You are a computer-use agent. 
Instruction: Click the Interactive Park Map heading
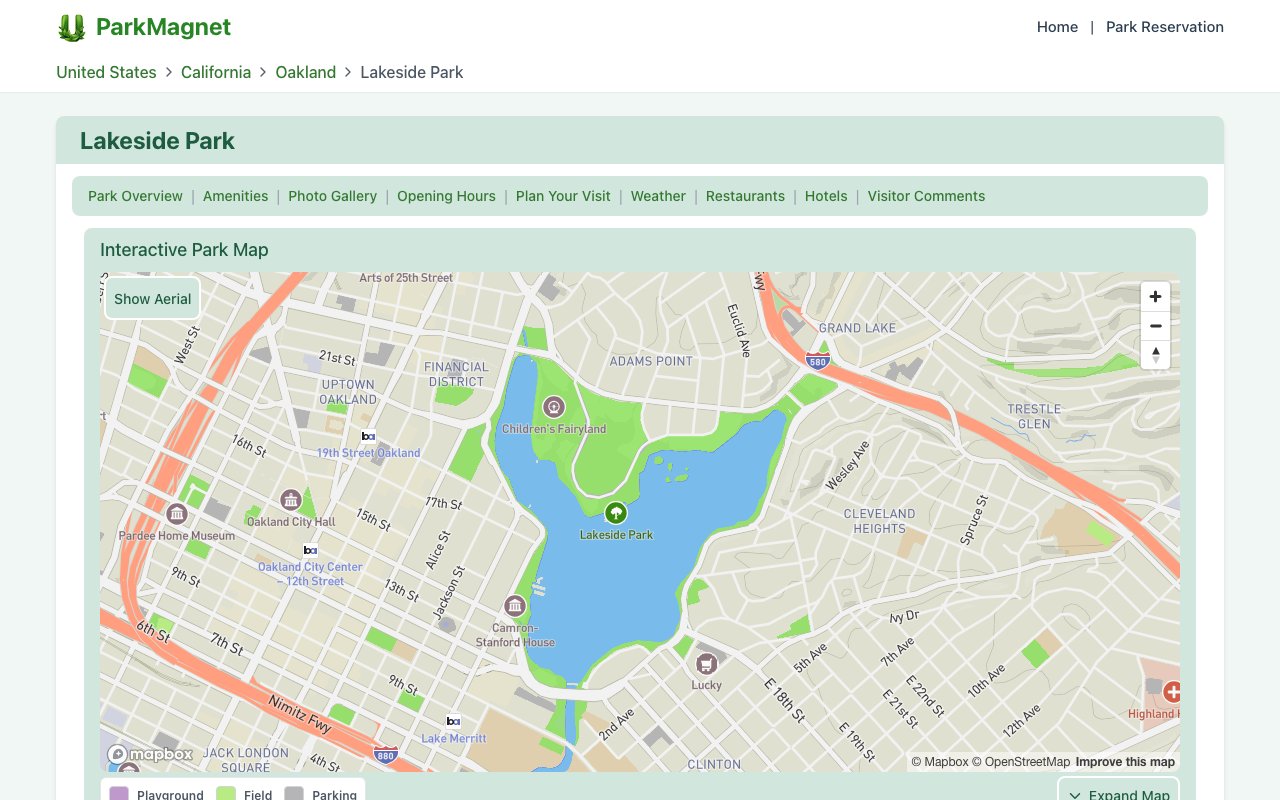coord(184,250)
